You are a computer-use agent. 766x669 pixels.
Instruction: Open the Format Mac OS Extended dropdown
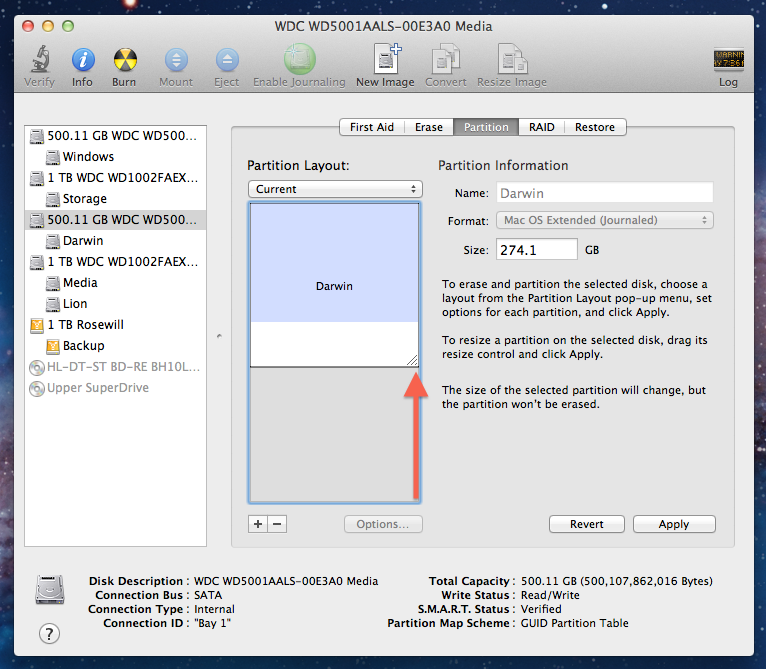[x=605, y=220]
